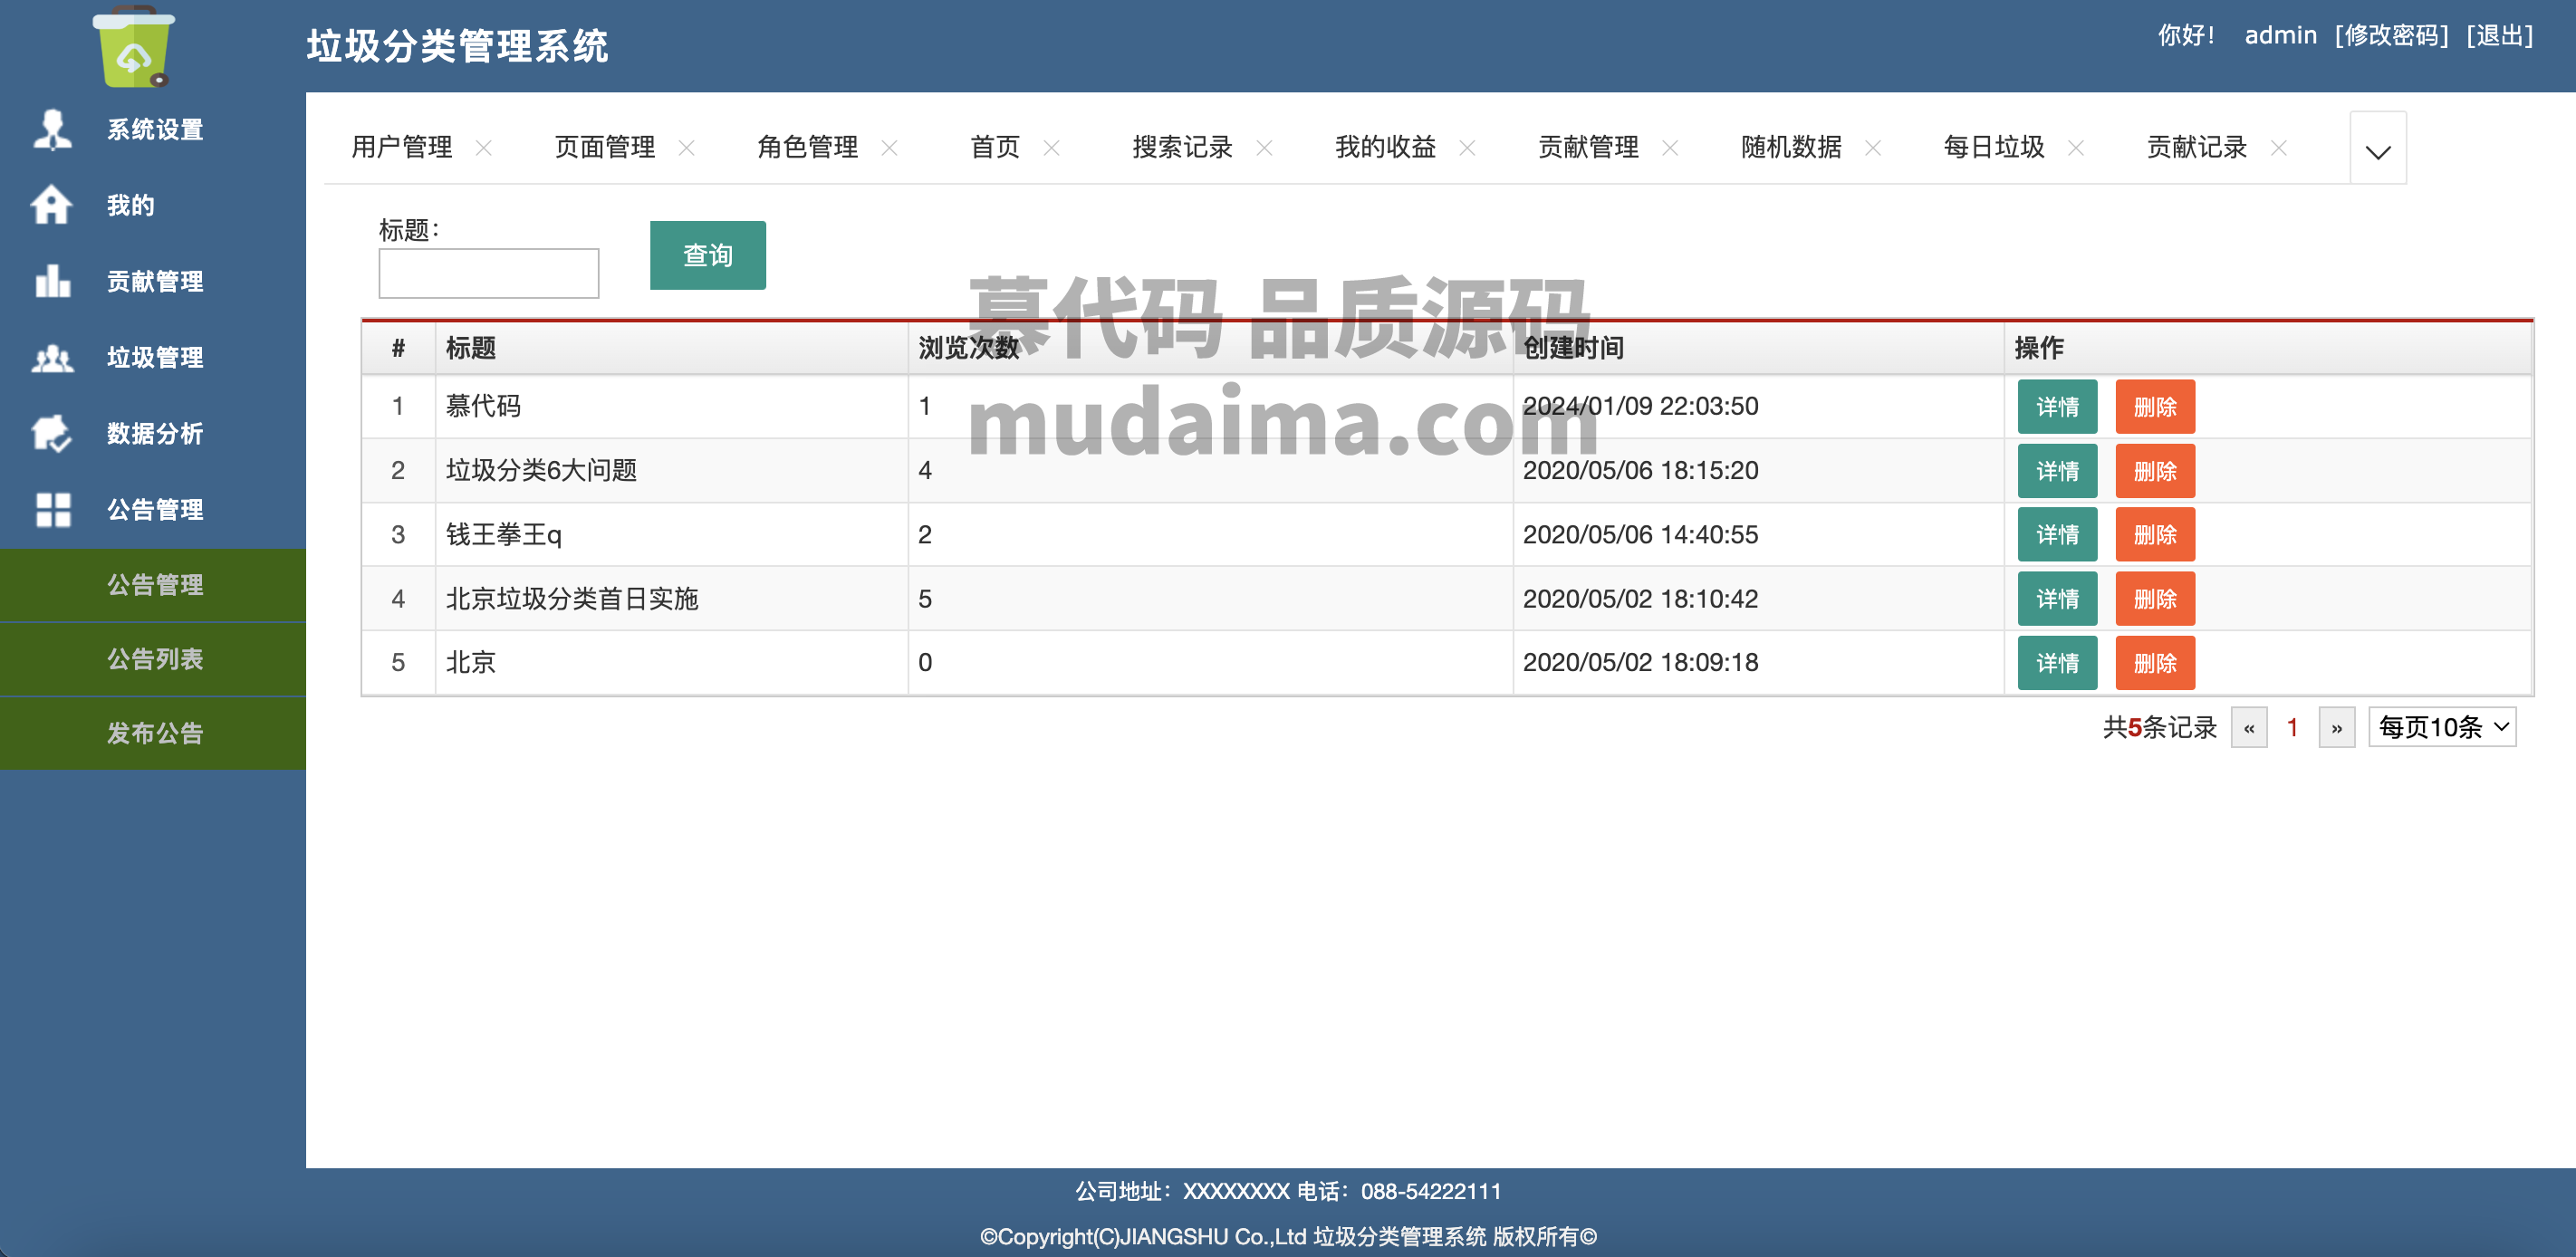Image resolution: width=2576 pixels, height=1257 pixels.
Task: Click the 查询 search button
Action: click(708, 255)
